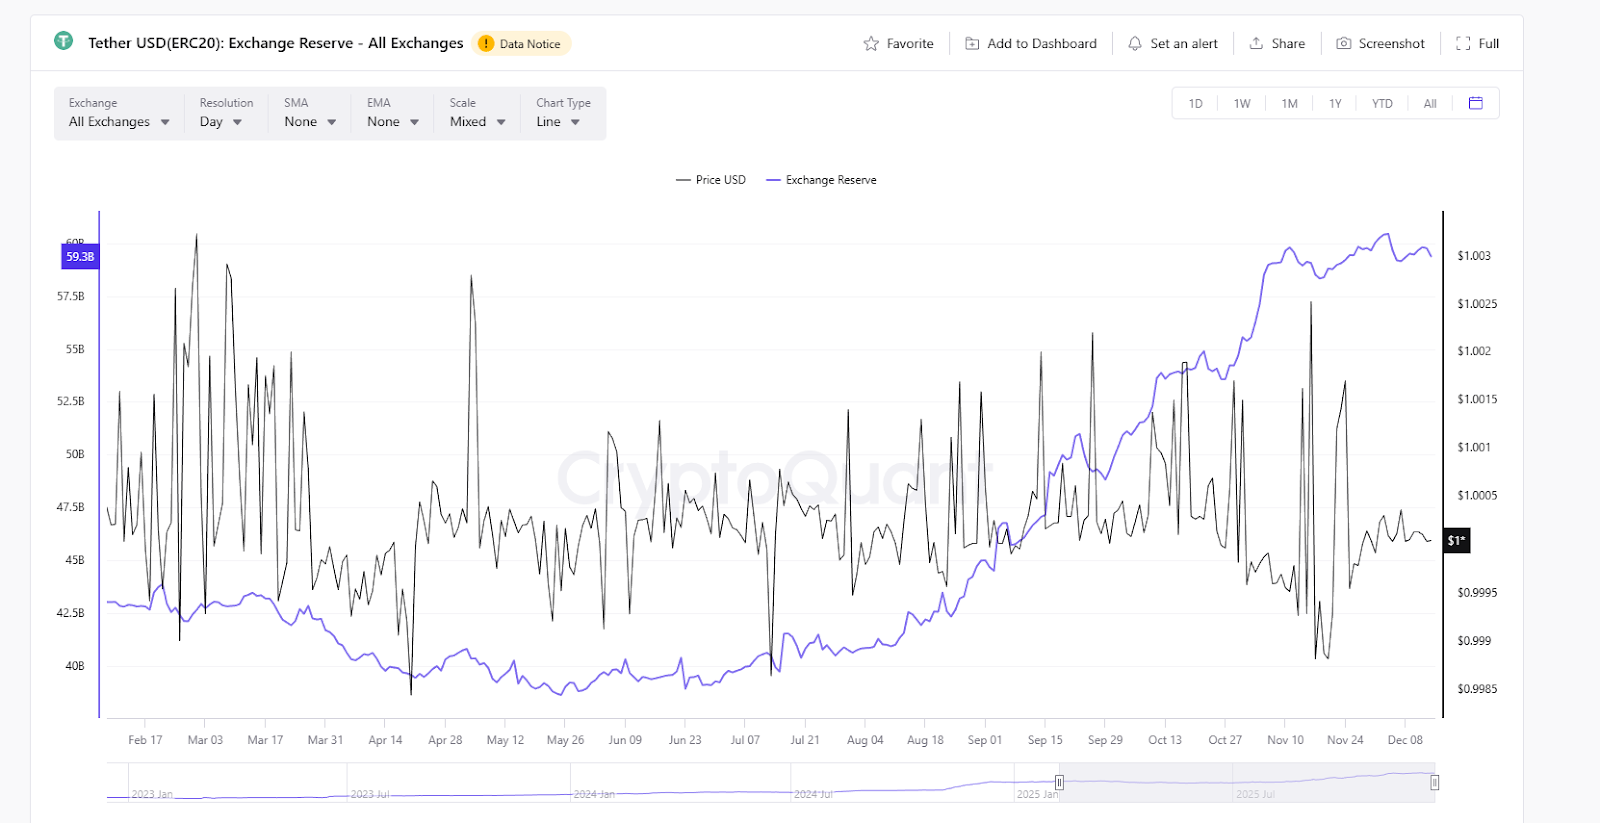Click the Screenshot camera icon

[x=1344, y=44]
